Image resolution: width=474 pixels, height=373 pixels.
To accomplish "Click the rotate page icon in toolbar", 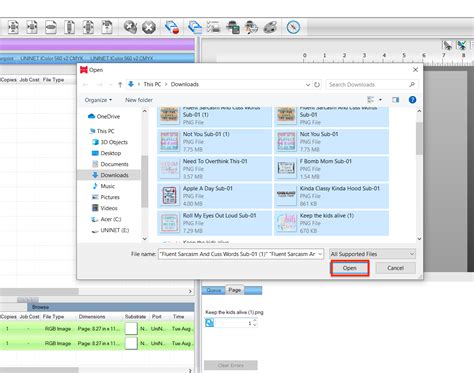I will [107, 27].
